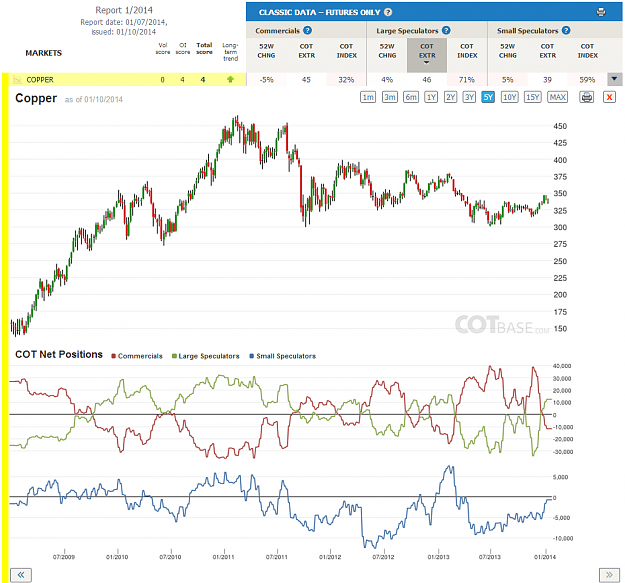Click Commercials 52W CHNG value -5%
This screenshot has width=625, height=583.
[x=266, y=80]
